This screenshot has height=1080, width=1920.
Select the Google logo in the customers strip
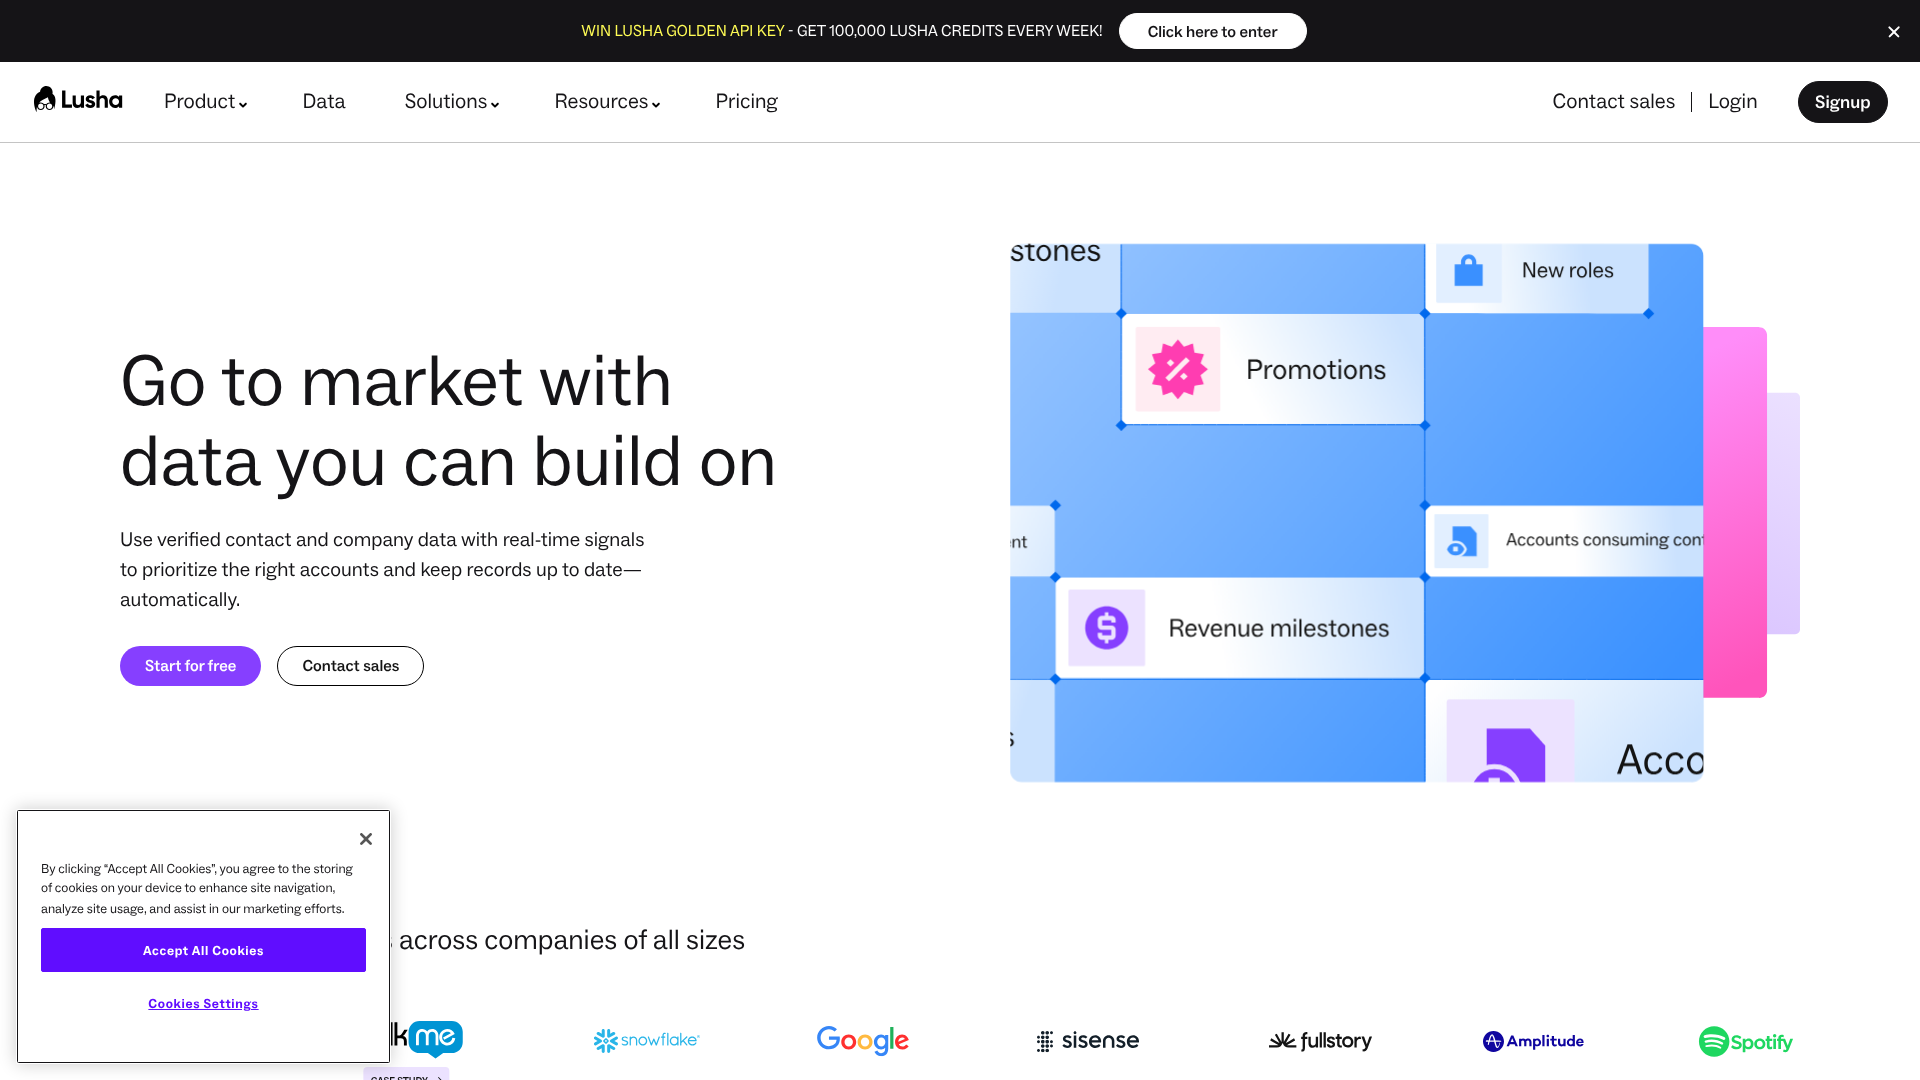(x=862, y=1040)
